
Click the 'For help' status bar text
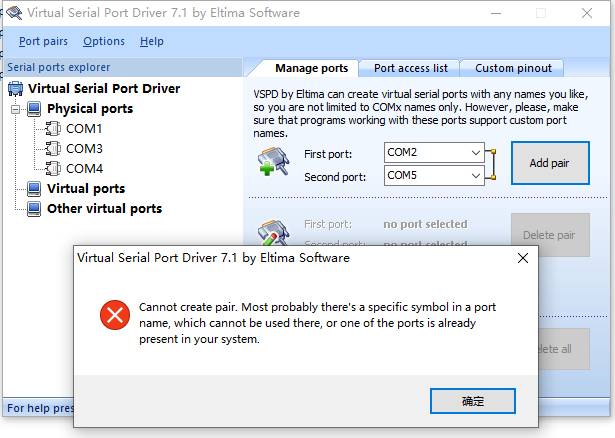tap(40, 408)
